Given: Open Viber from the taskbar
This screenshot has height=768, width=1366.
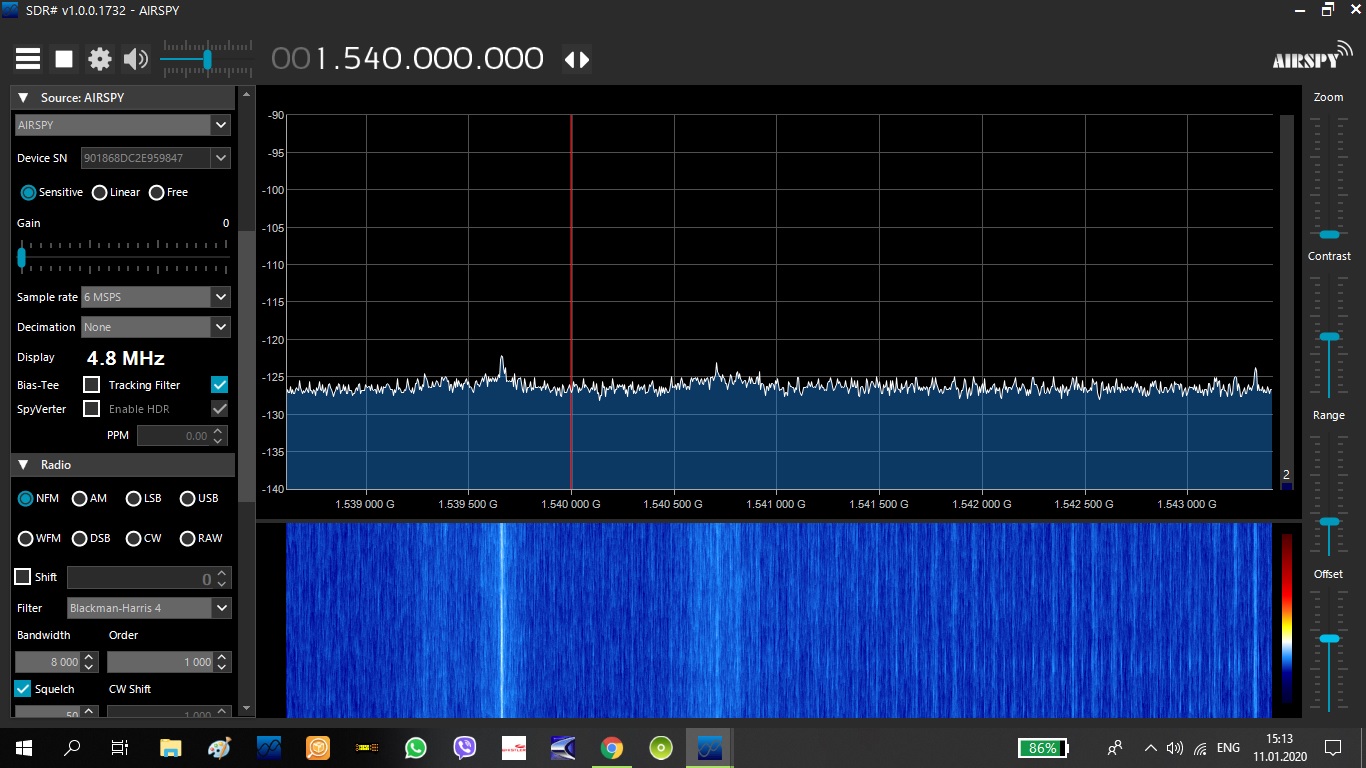Looking at the screenshot, I should pyautogui.click(x=464, y=747).
